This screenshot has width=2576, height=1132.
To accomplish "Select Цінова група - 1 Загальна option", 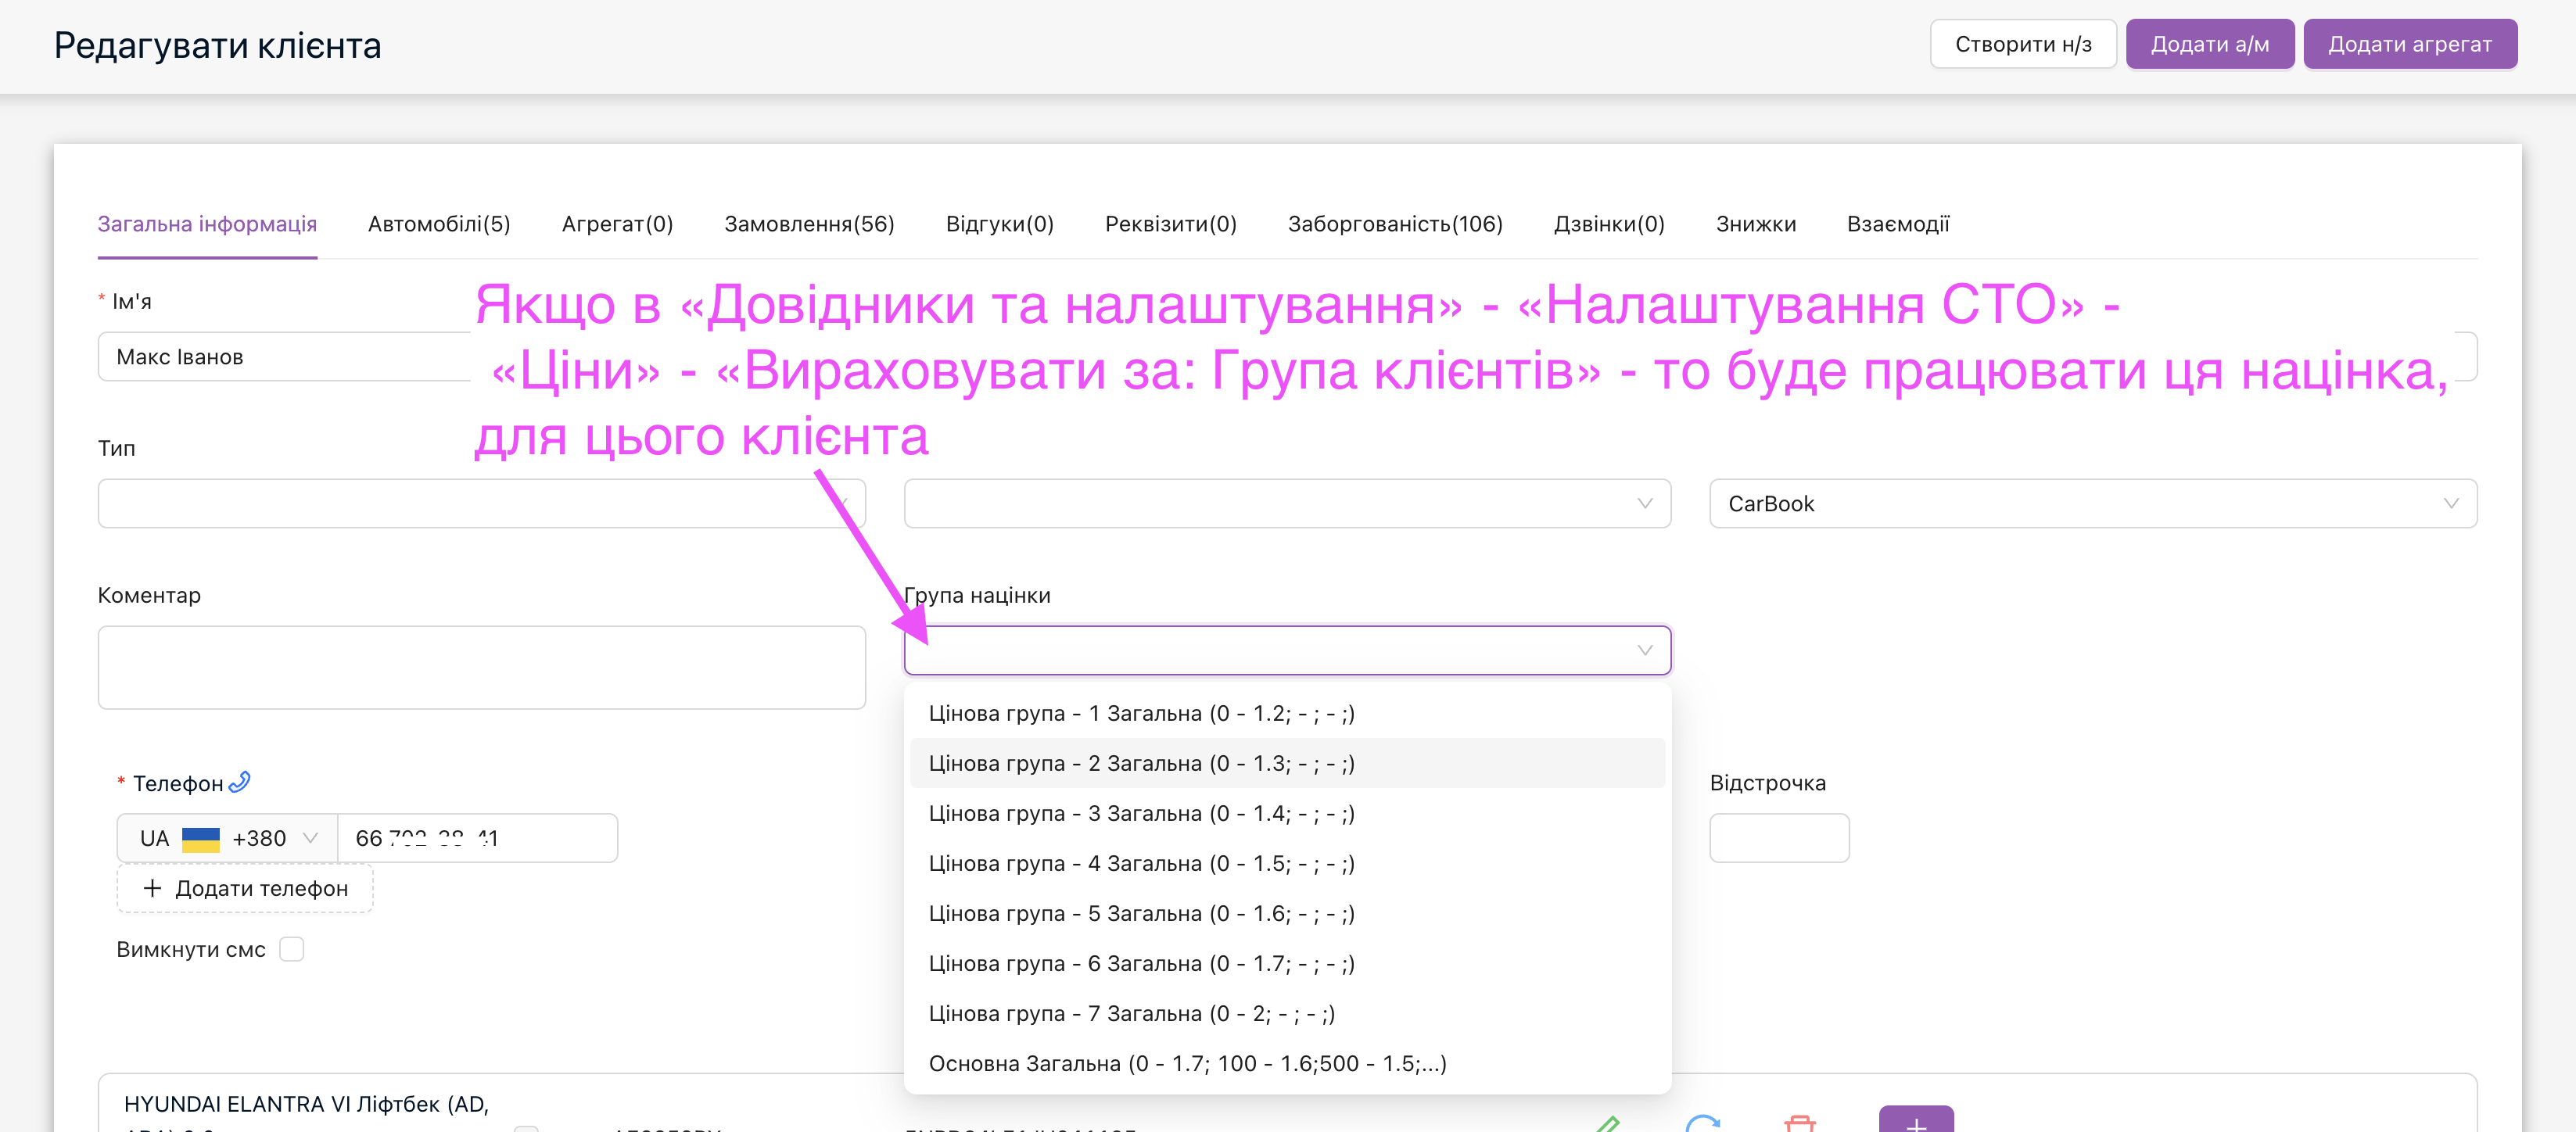I will point(1287,713).
